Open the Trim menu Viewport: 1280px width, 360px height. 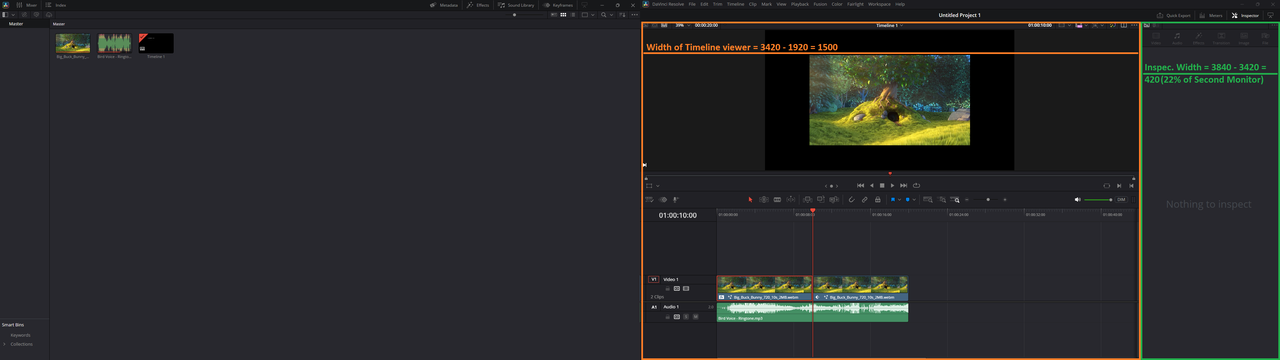(717, 4)
